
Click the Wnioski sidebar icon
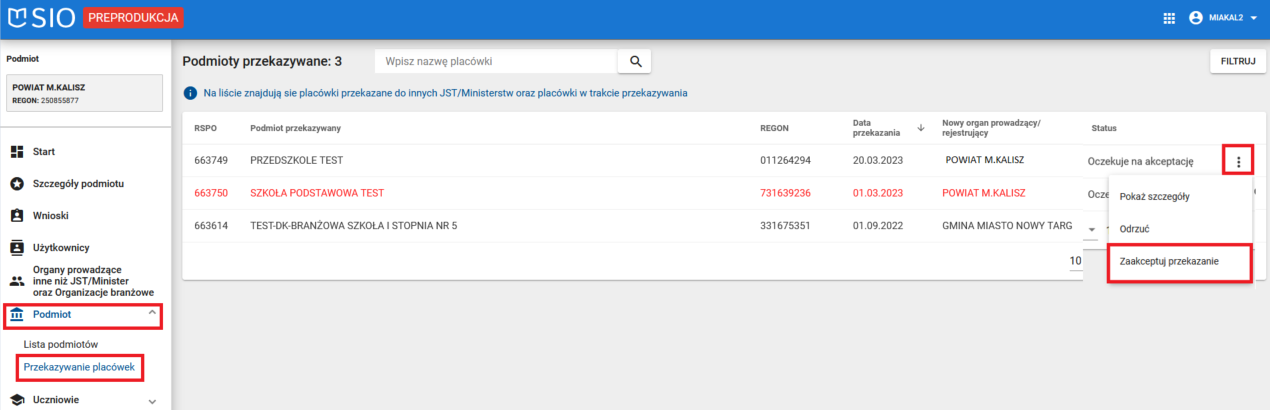[16, 216]
